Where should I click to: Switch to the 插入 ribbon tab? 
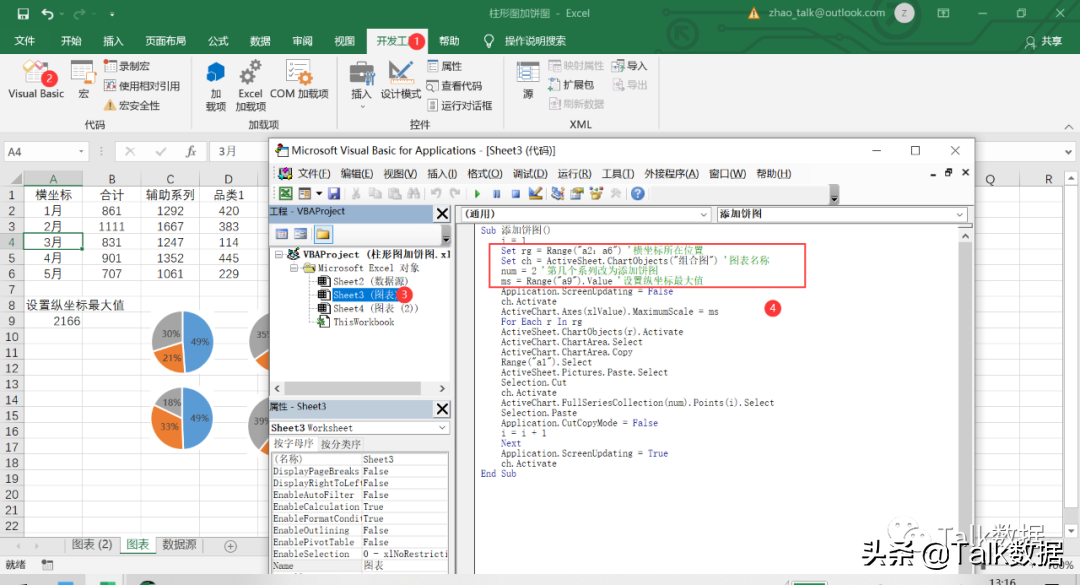(113, 41)
